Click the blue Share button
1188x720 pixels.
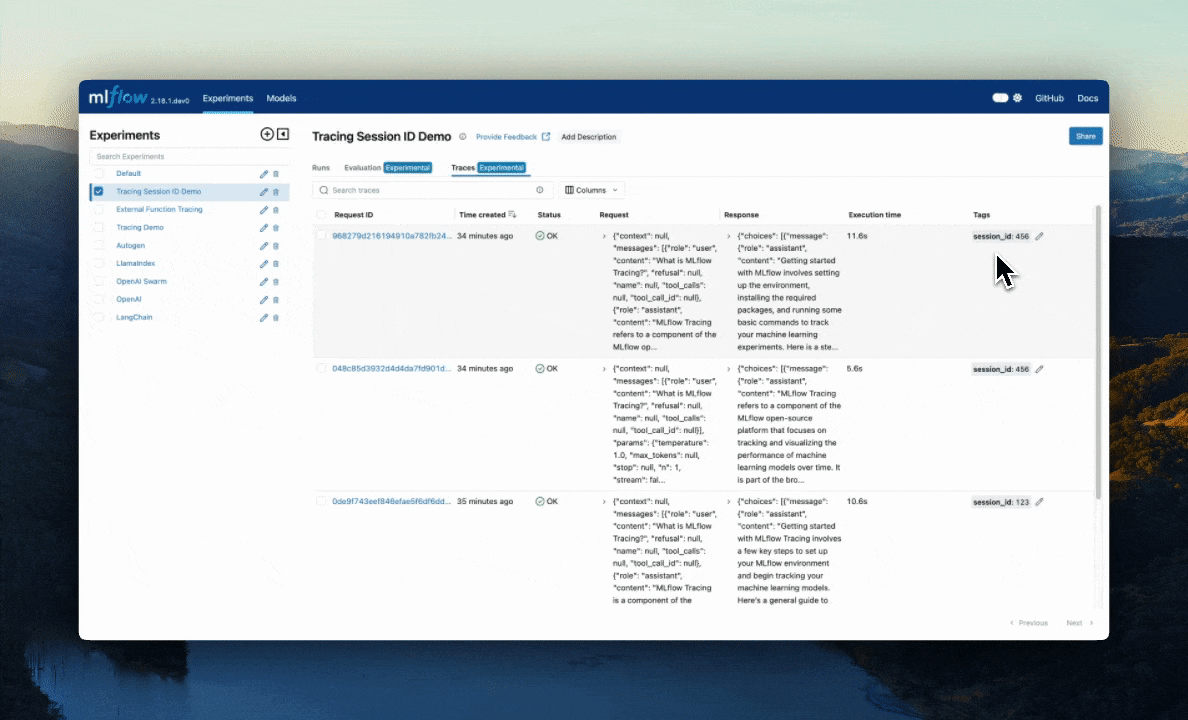pos(1085,136)
